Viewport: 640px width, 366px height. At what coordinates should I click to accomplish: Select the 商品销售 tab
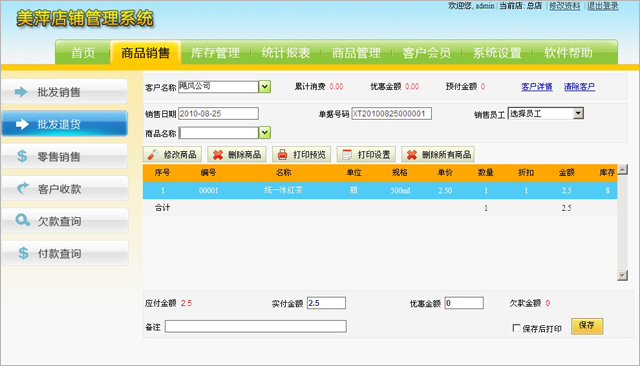[145, 53]
